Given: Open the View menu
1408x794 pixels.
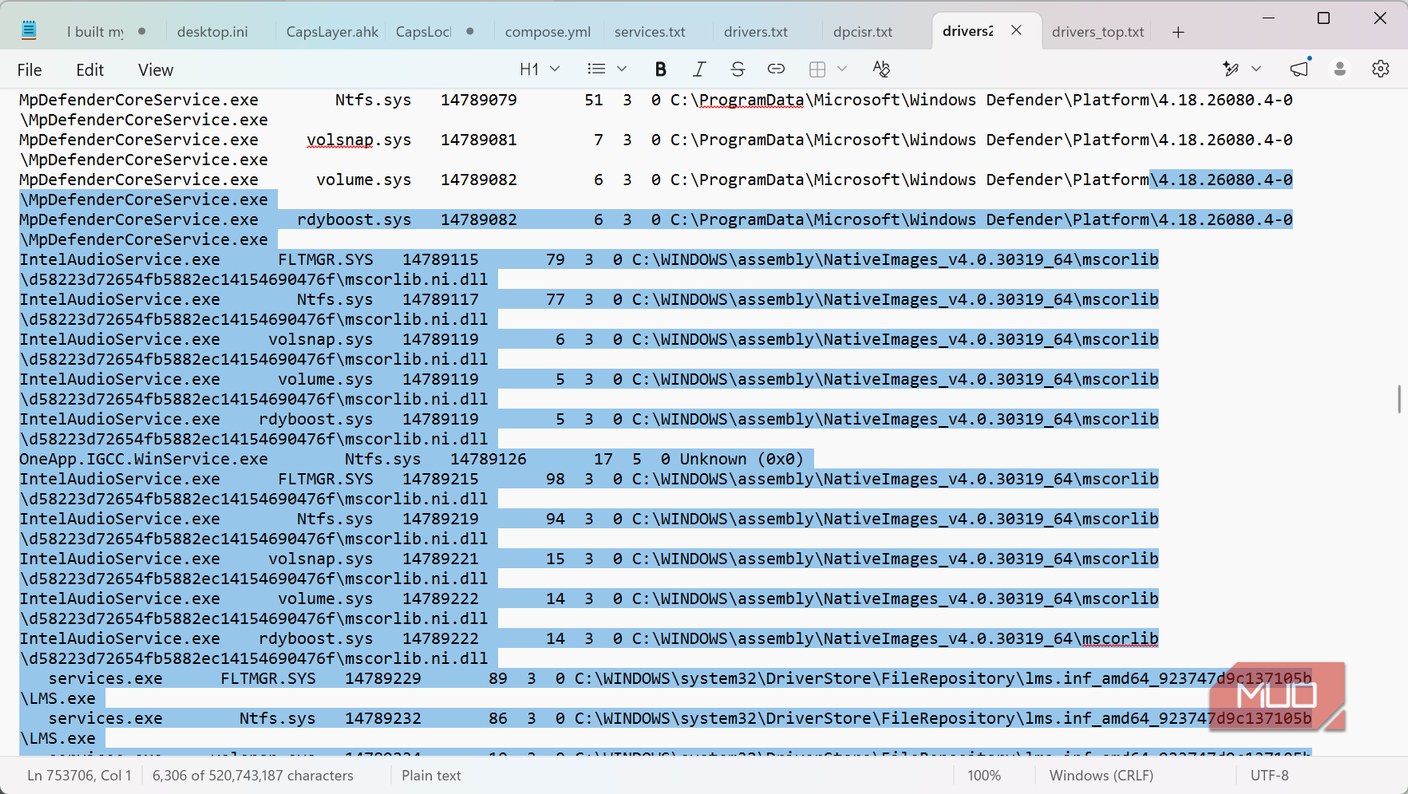Looking at the screenshot, I should pos(156,70).
